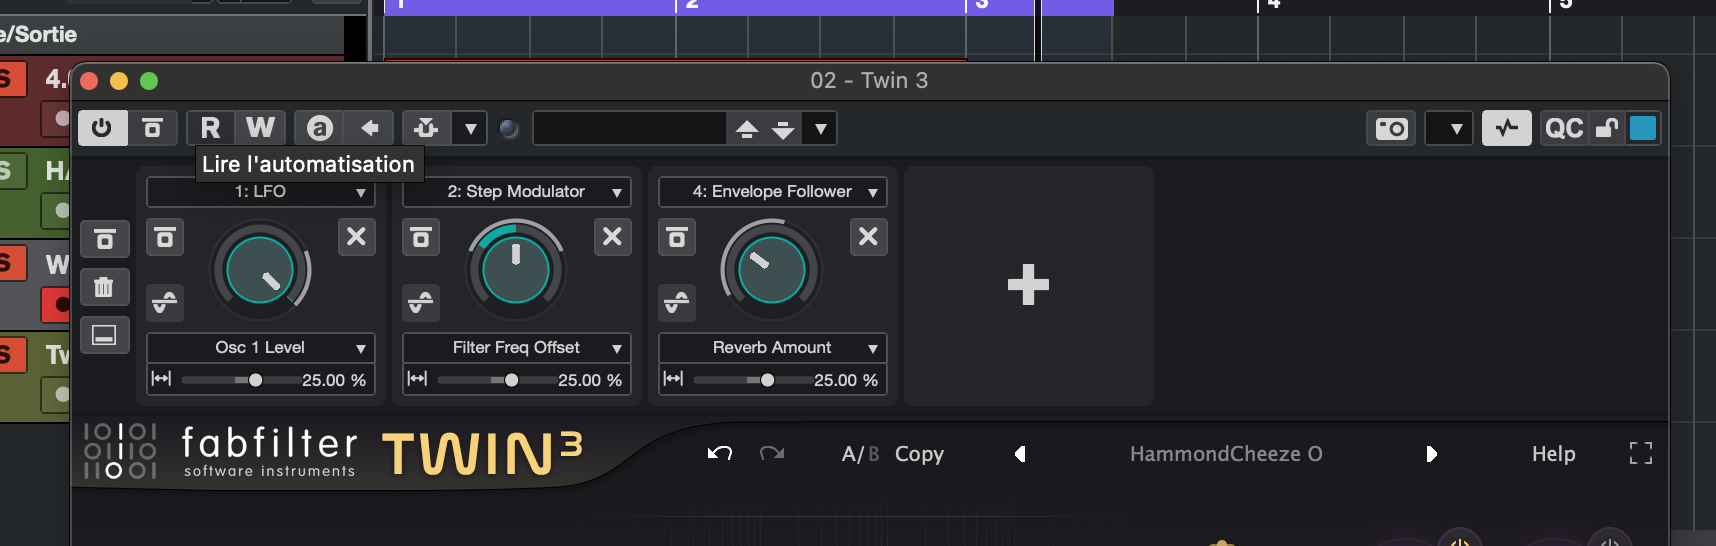Click the 25.00 % value for Filter Freq Offset
Viewport: 1716px width, 546px height.
point(590,380)
